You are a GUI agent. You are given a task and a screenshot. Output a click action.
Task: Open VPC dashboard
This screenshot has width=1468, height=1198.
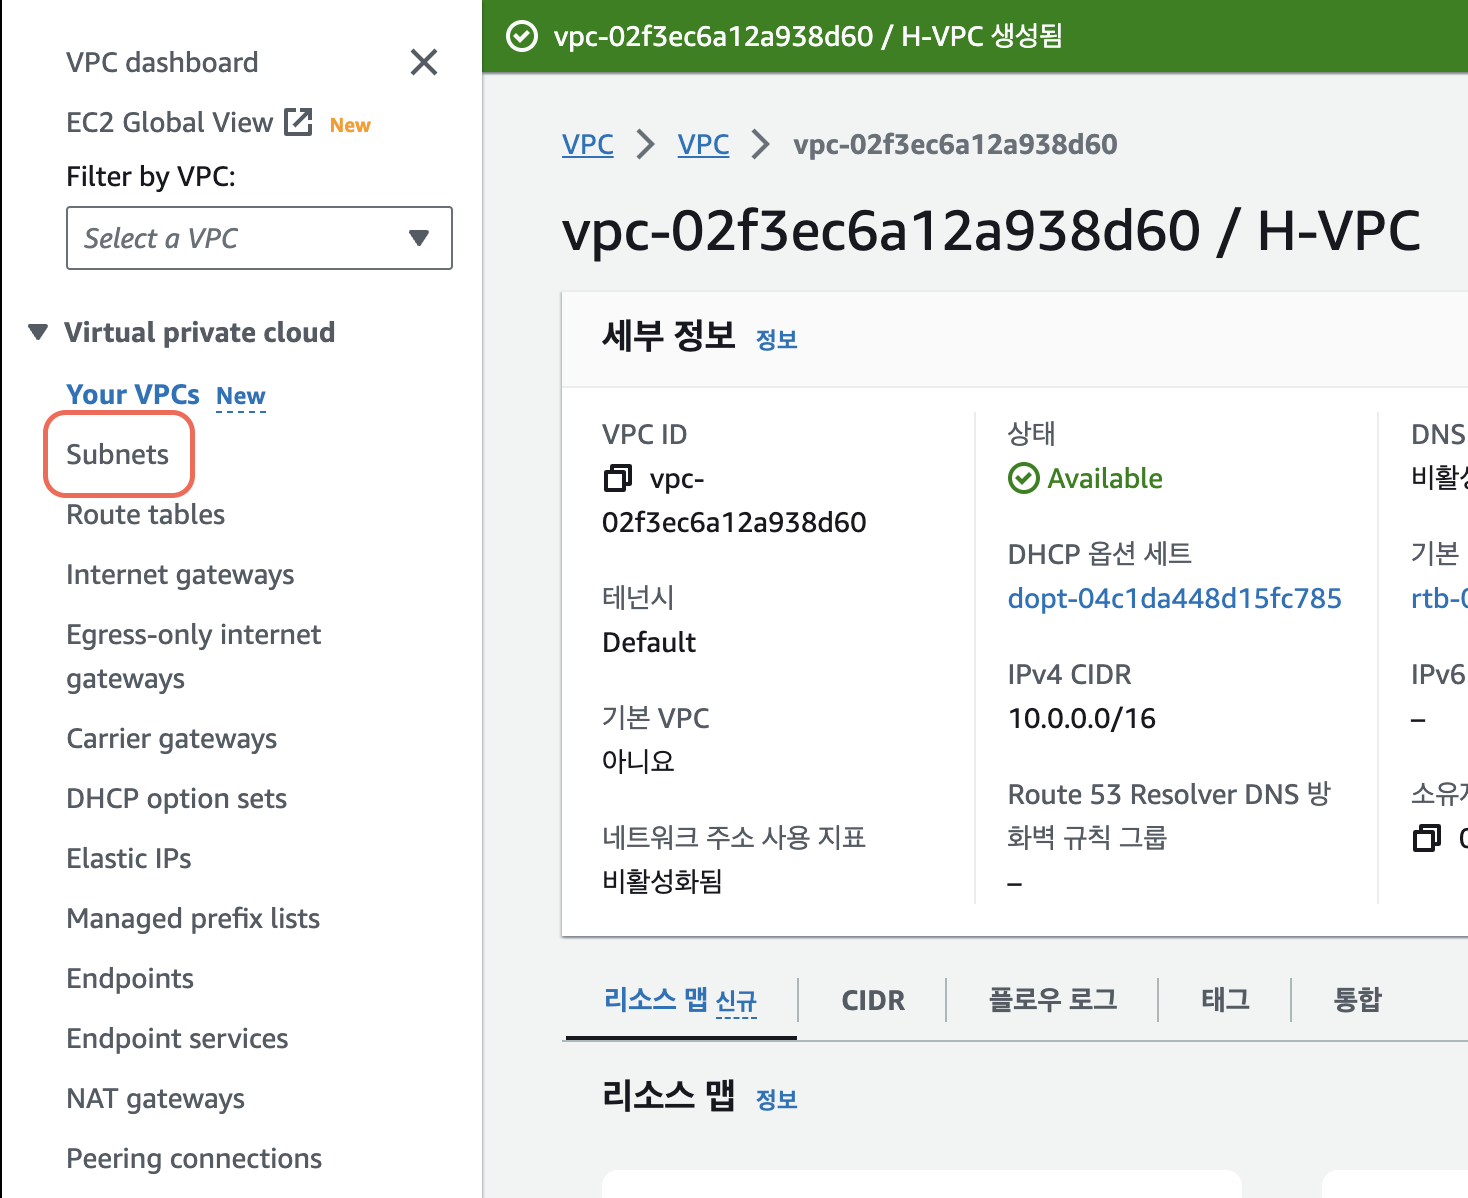162,62
